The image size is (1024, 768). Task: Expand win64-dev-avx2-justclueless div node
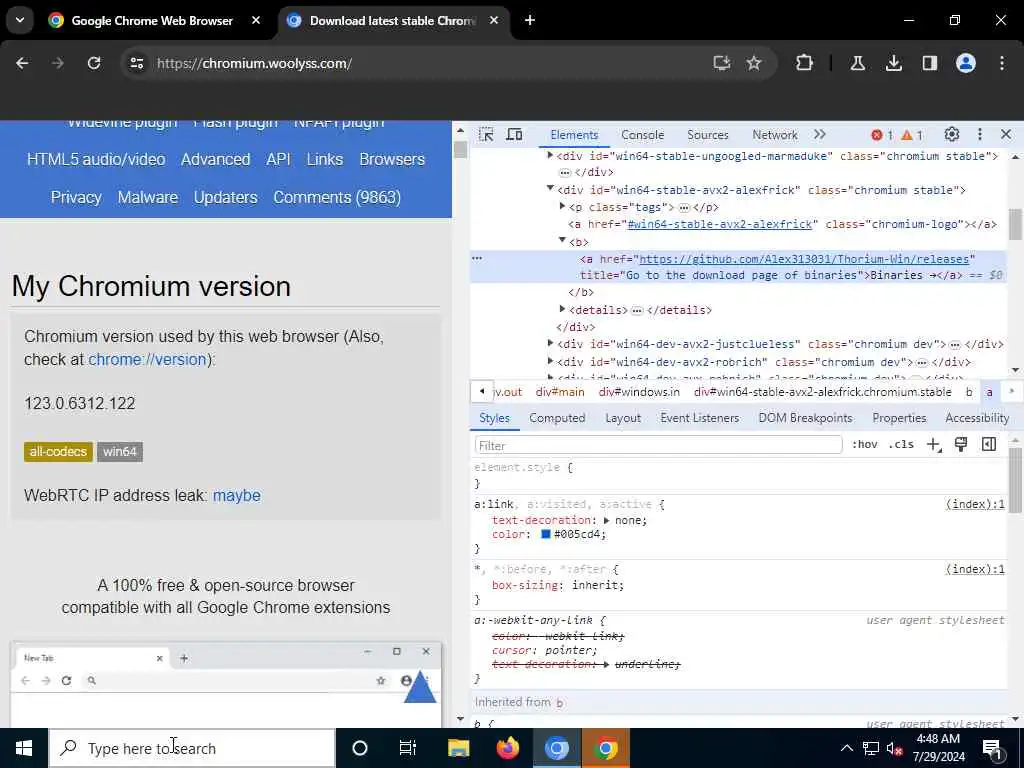(x=550, y=343)
